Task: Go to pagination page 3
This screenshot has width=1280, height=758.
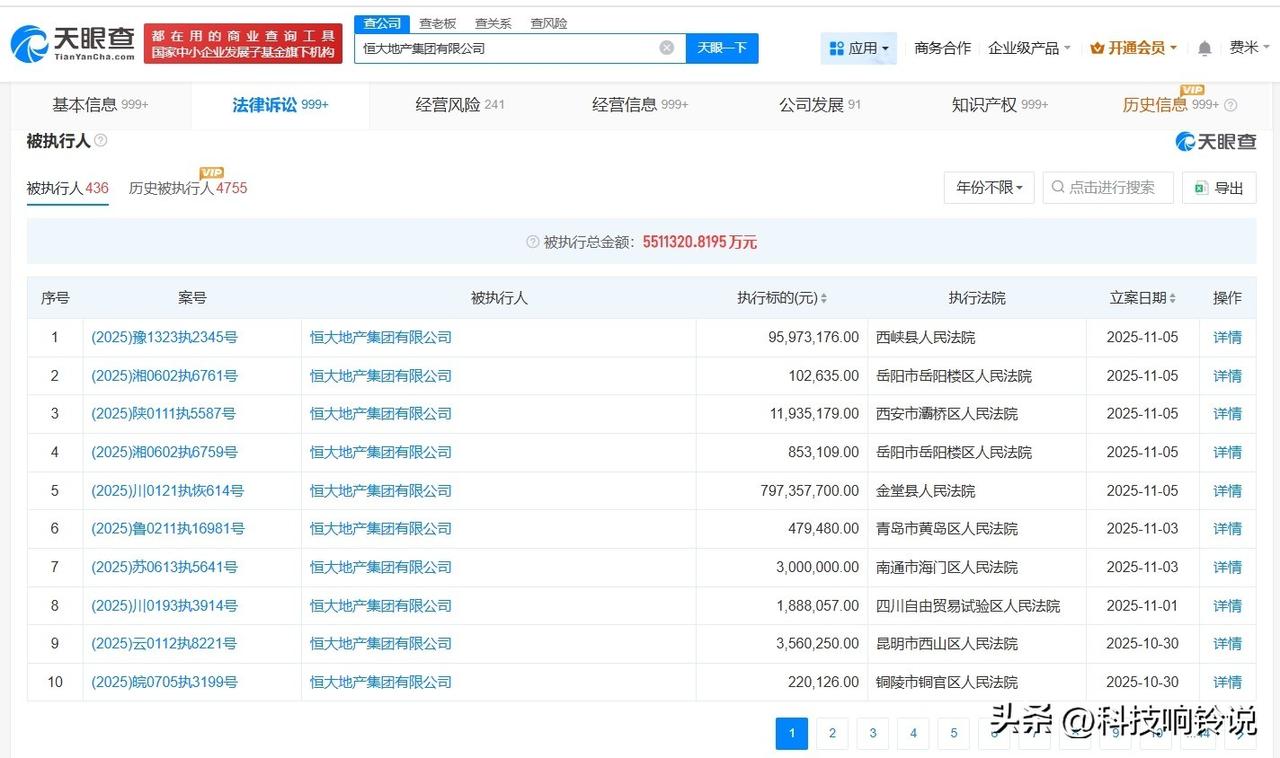Action: pos(872,733)
